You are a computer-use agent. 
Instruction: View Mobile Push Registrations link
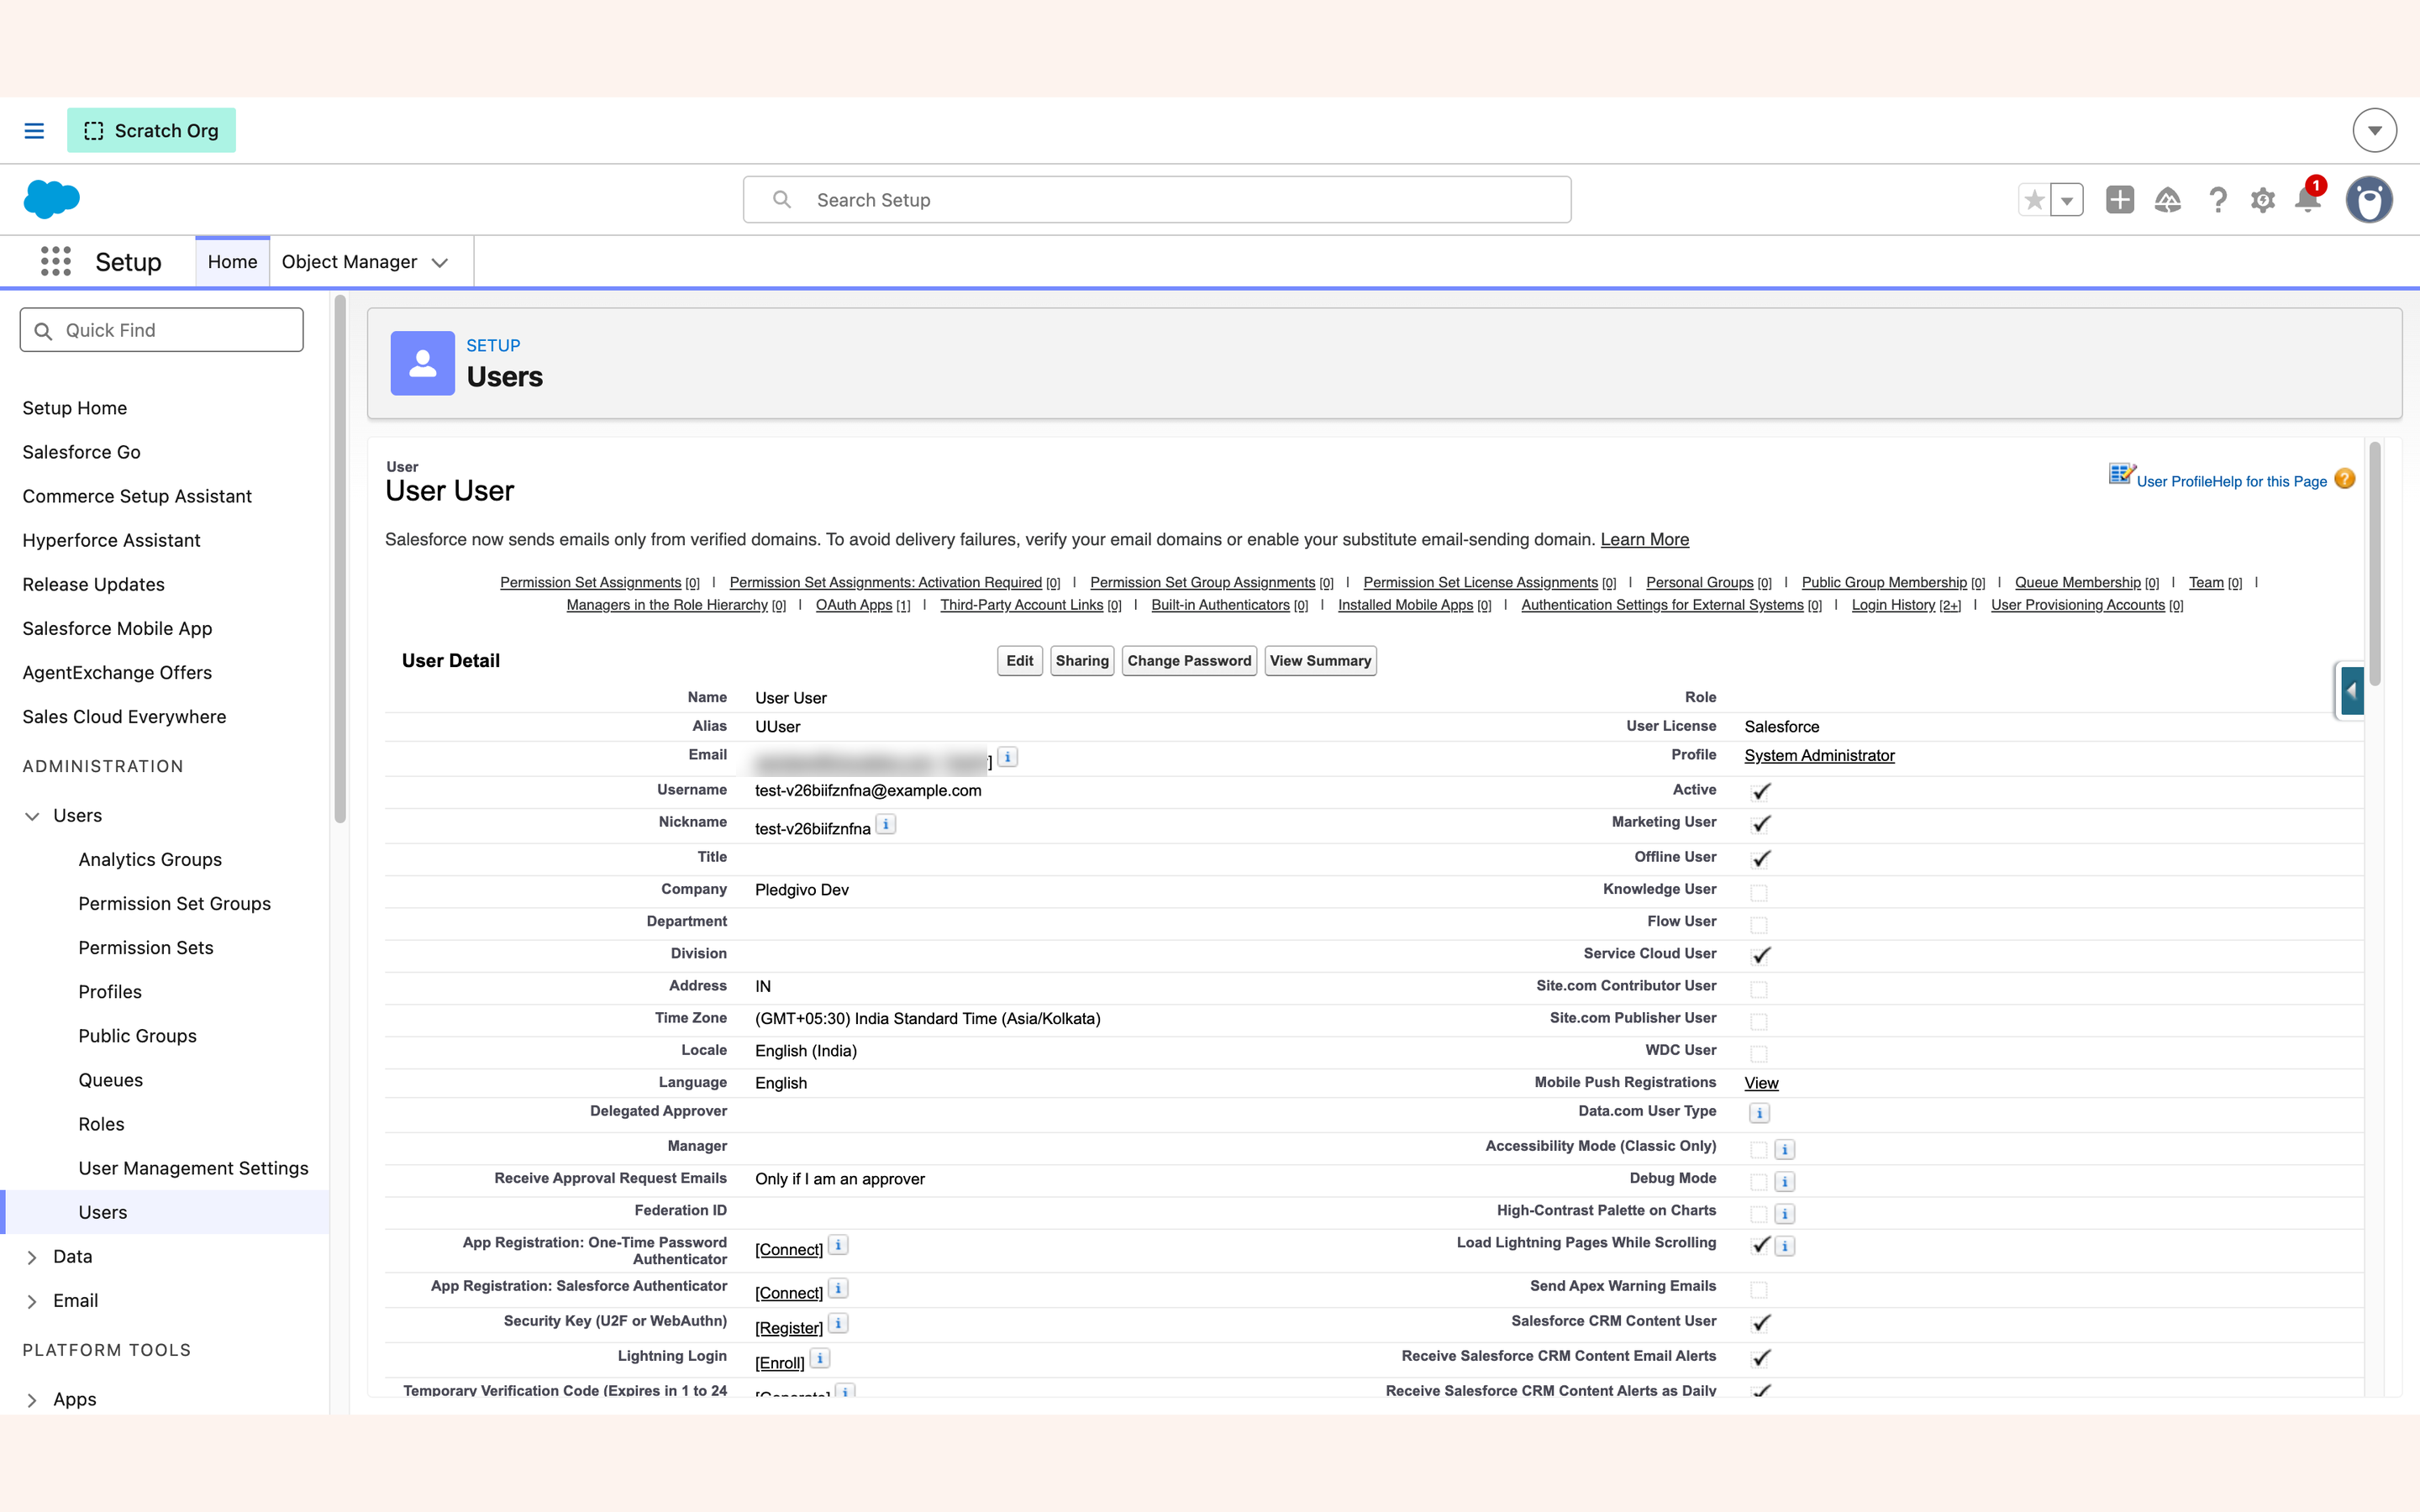(x=1761, y=1084)
